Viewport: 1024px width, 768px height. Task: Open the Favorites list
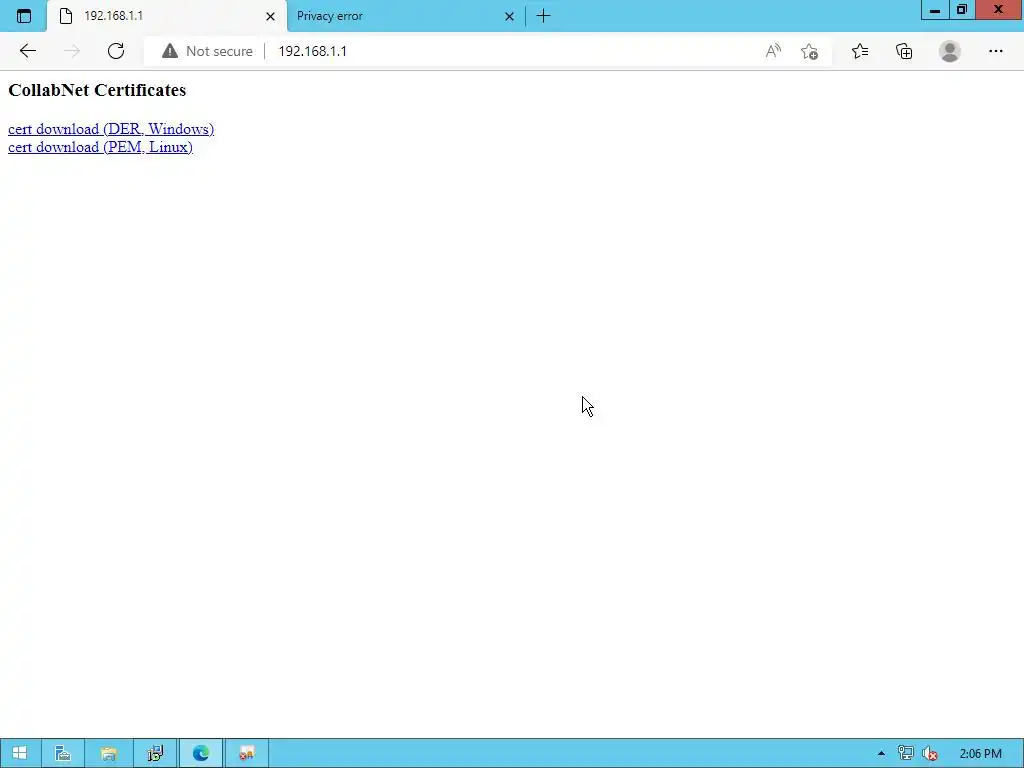(860, 51)
